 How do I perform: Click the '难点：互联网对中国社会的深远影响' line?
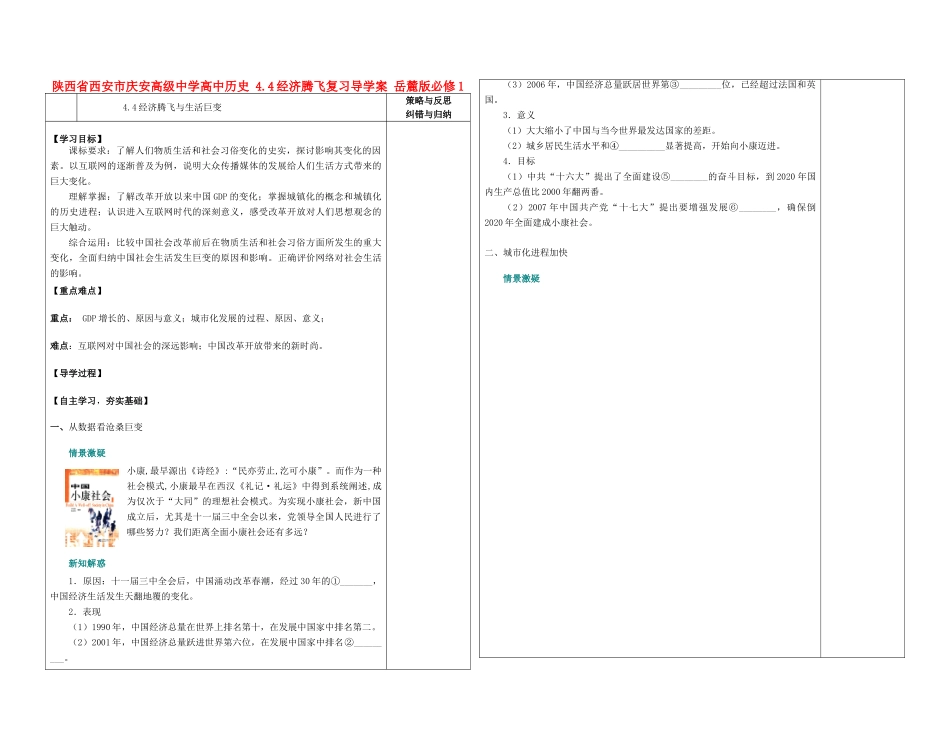tap(187, 346)
